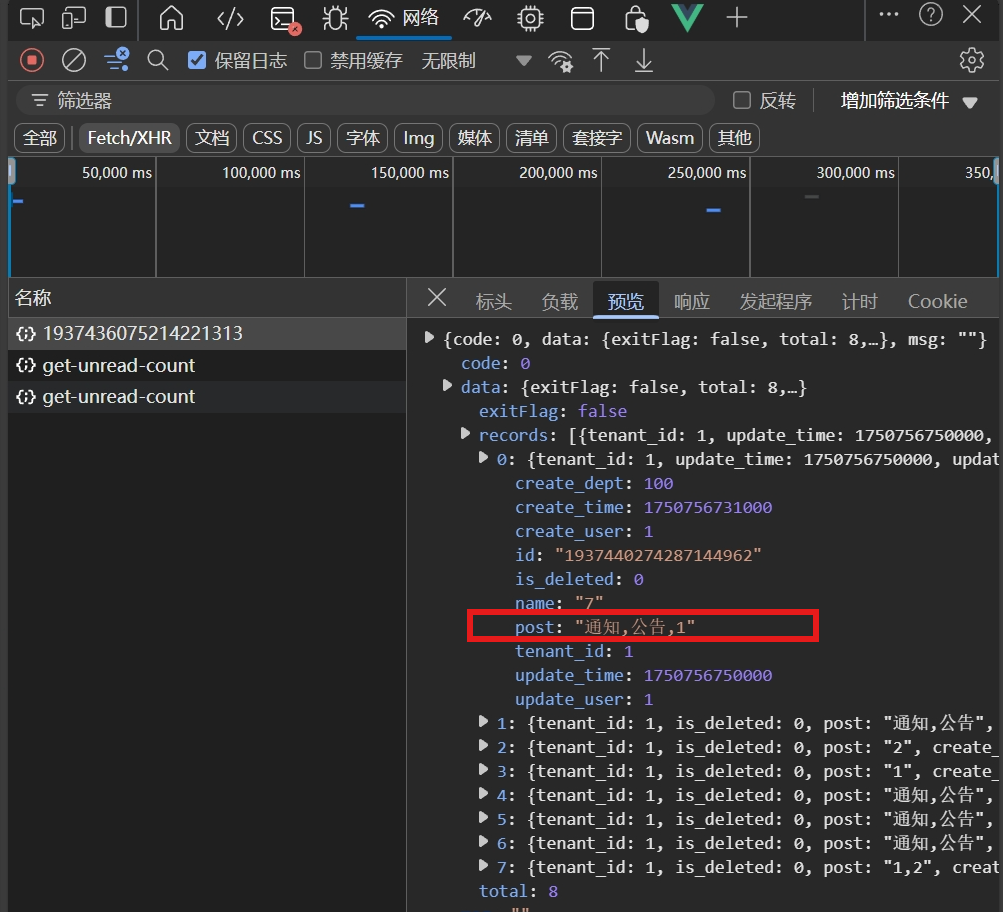Collapse record 0 in the preview
Image resolution: width=1003 pixels, height=912 pixels.
tap(483, 458)
